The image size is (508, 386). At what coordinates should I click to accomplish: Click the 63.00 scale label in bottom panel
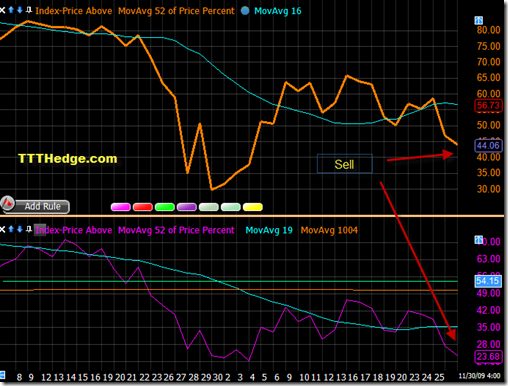tap(489, 259)
